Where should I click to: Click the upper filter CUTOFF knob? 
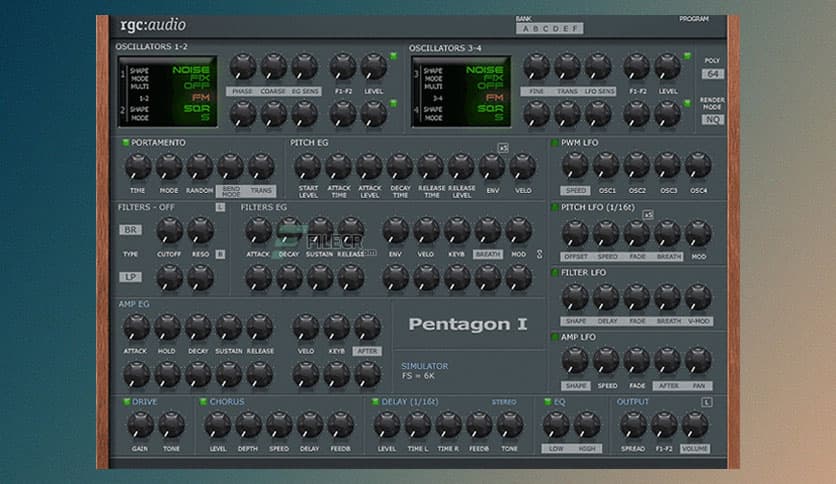pos(170,230)
